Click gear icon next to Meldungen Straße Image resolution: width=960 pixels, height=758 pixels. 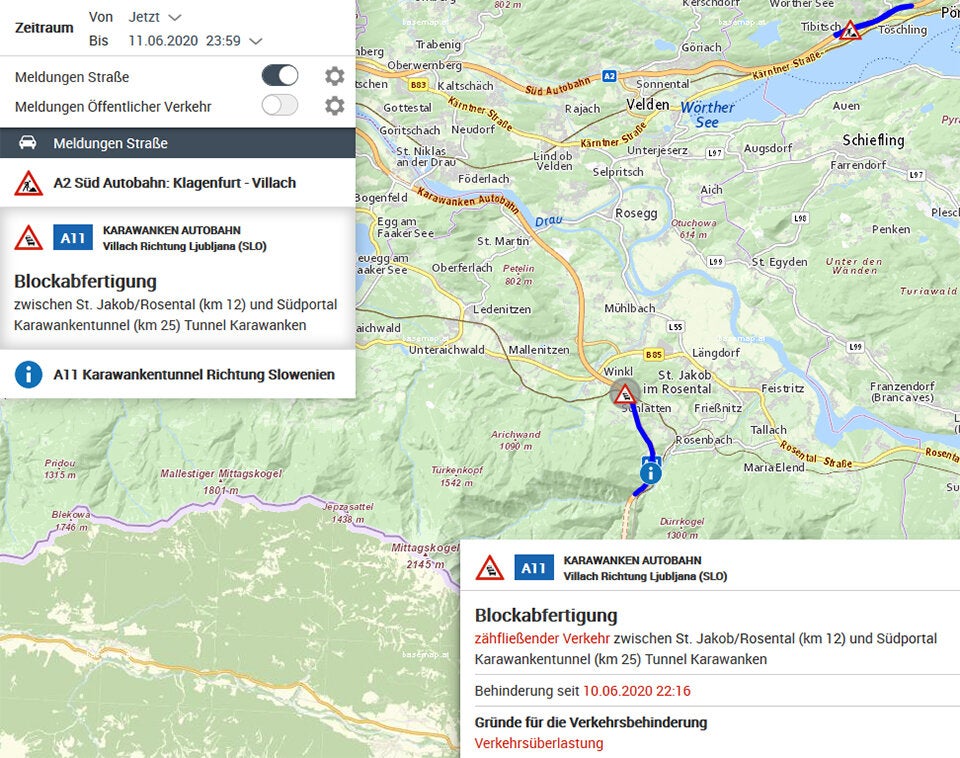click(x=334, y=76)
